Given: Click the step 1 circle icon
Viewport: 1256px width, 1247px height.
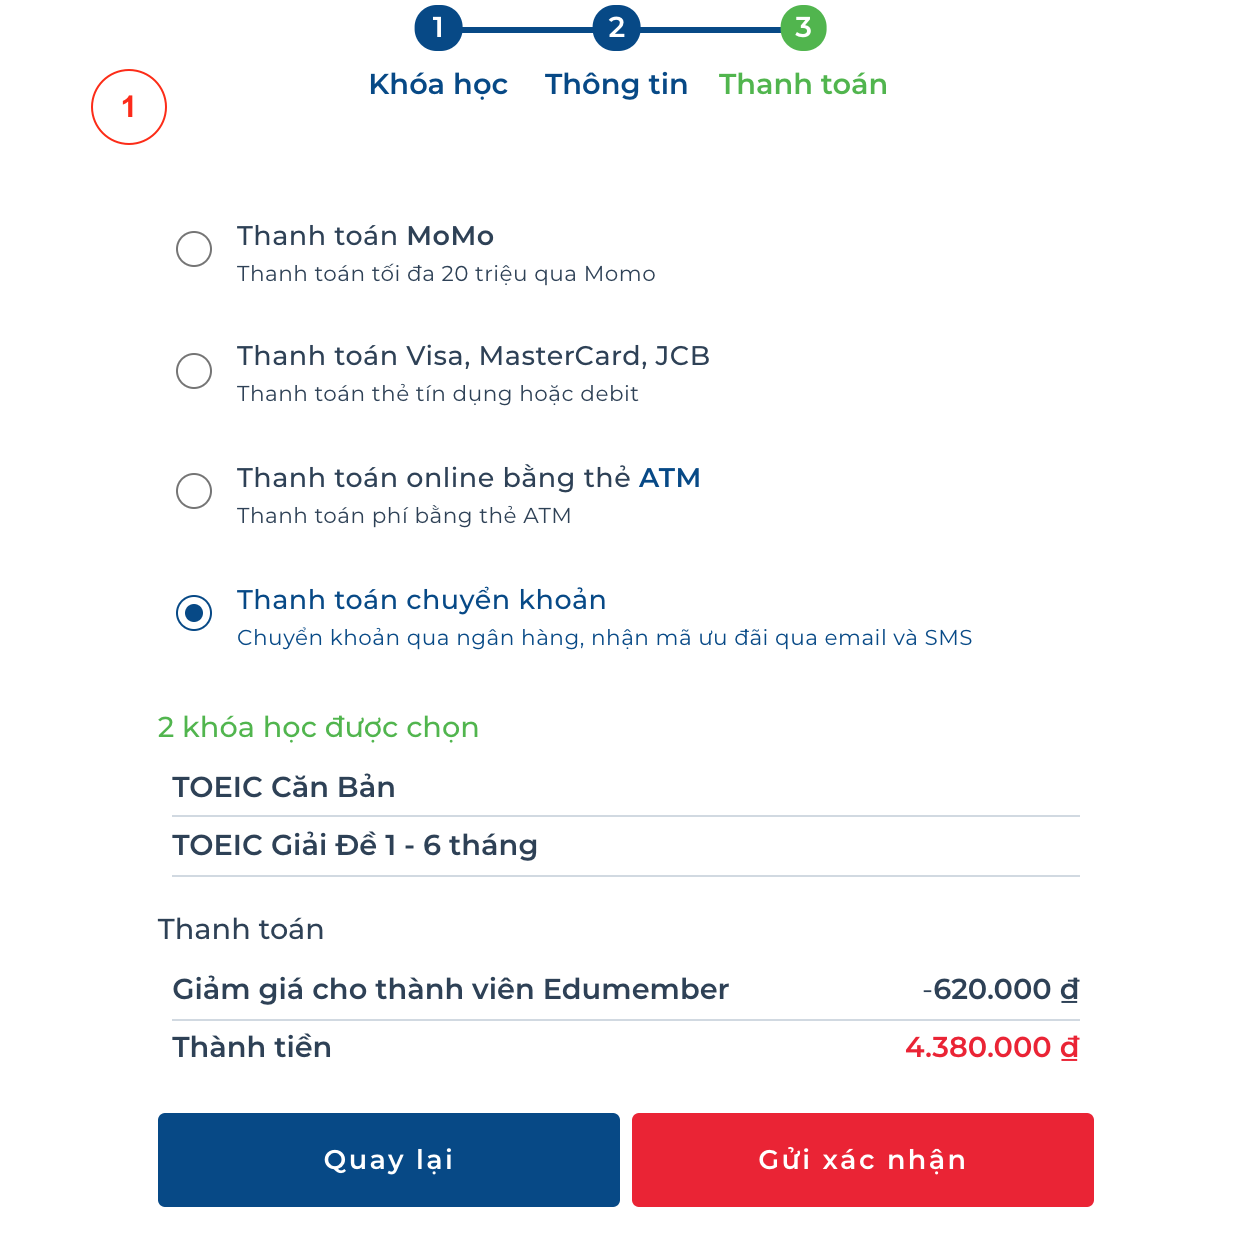Looking at the screenshot, I should (438, 28).
